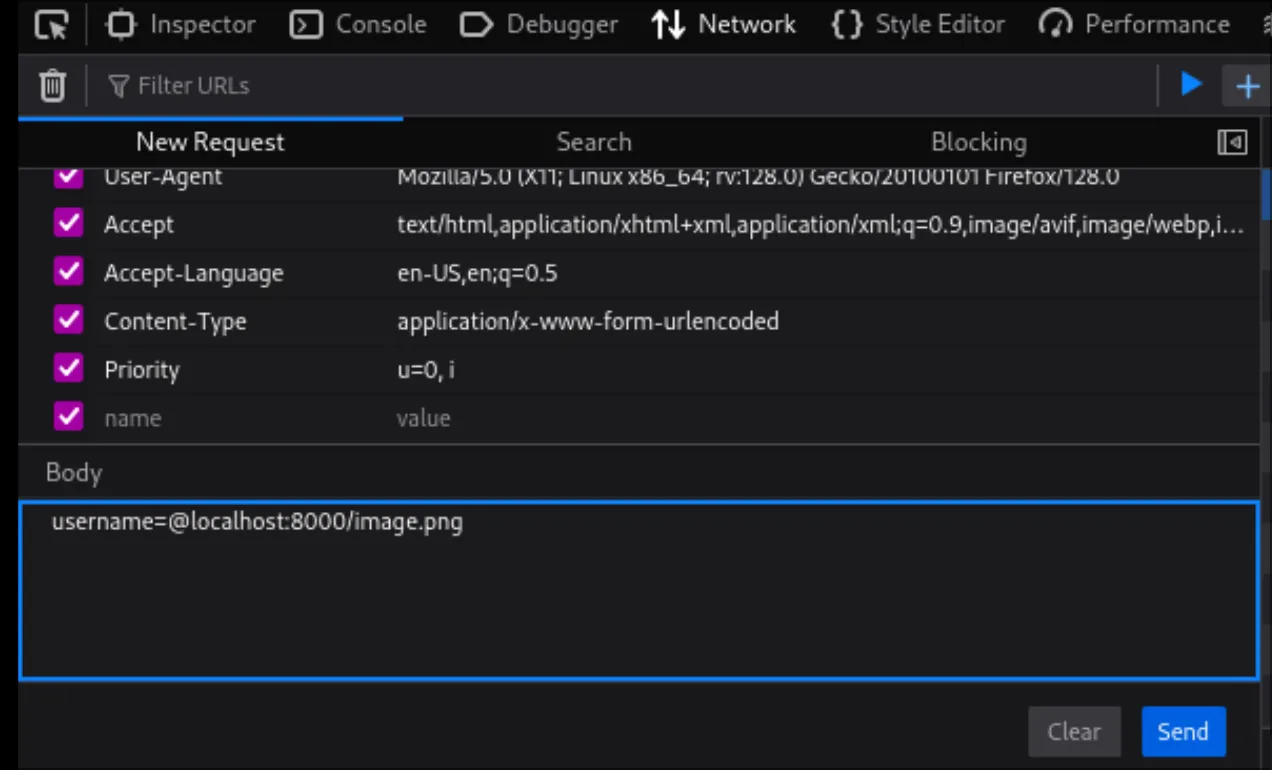Uncheck the Priority header checkbox
The height and width of the screenshot is (770, 1272).
[68, 369]
